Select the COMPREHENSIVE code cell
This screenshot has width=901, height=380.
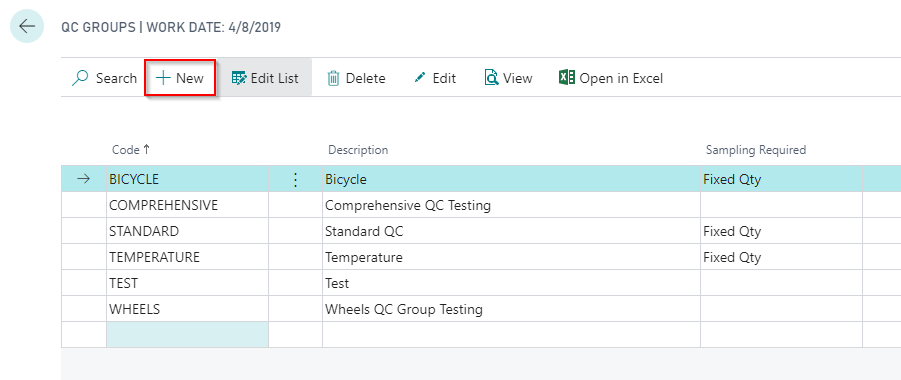point(187,205)
